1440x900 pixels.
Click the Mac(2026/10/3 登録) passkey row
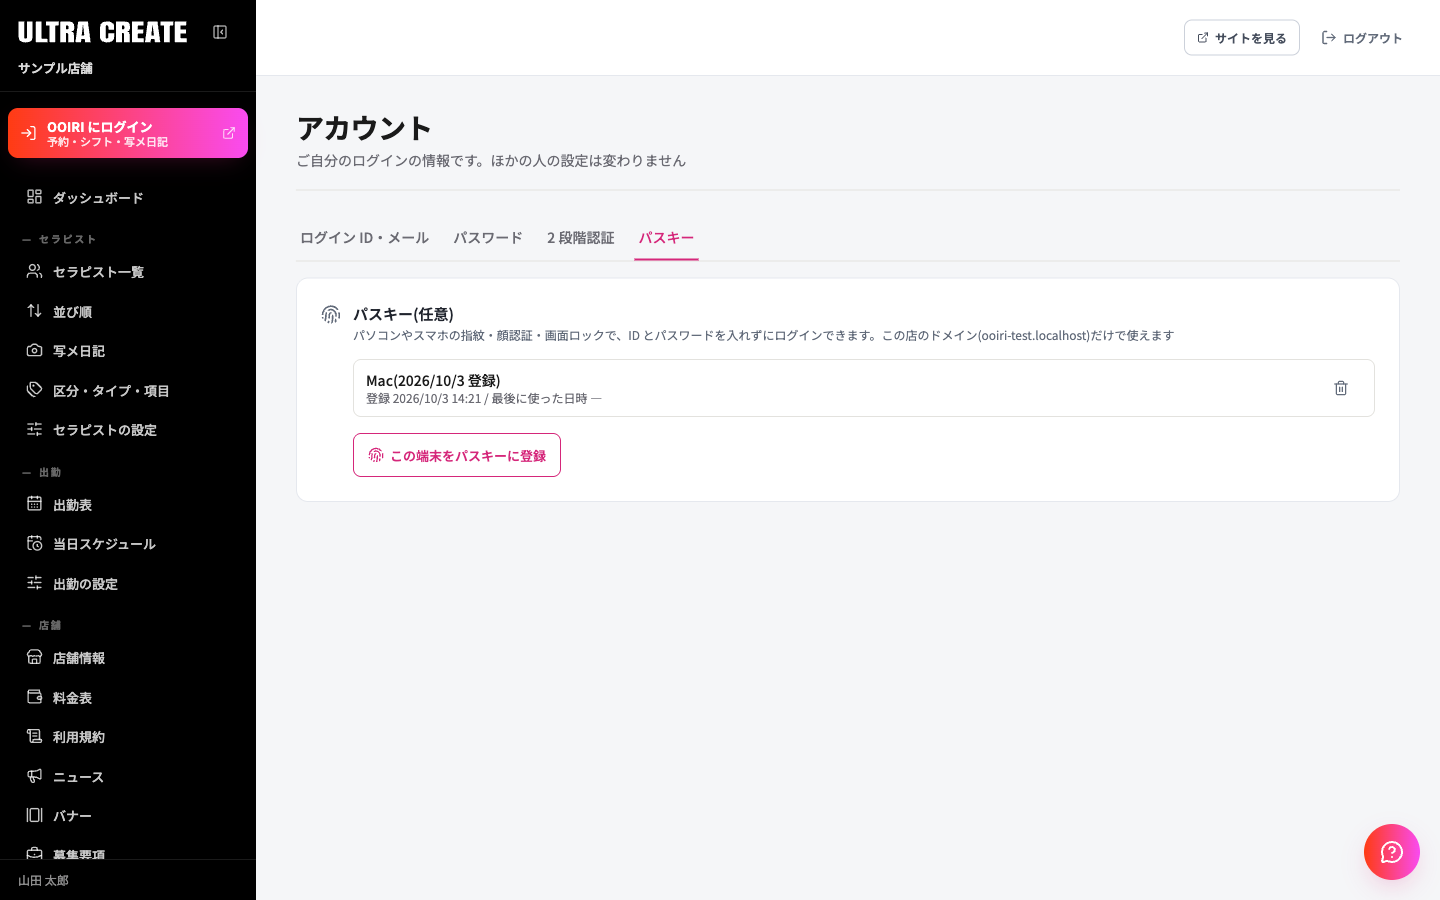point(864,388)
